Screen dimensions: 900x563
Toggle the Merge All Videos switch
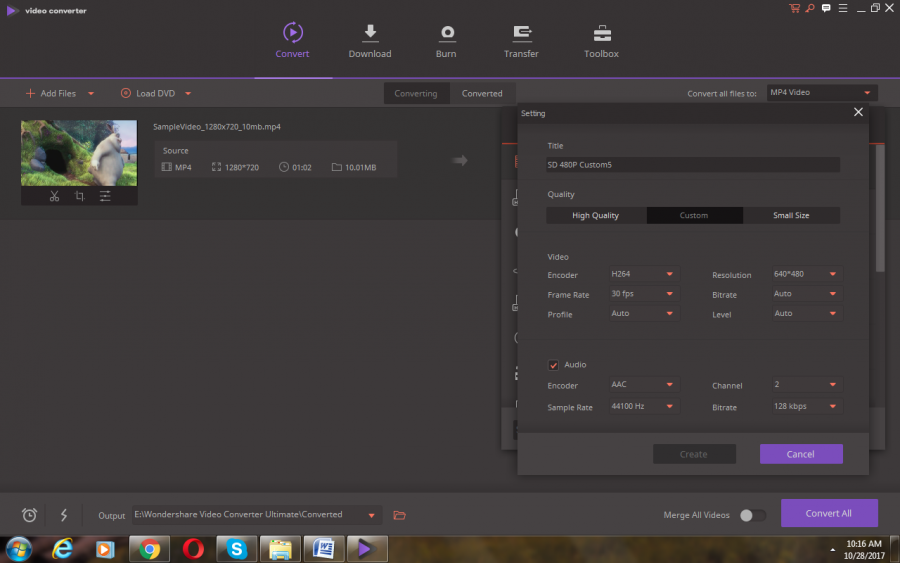click(x=752, y=515)
